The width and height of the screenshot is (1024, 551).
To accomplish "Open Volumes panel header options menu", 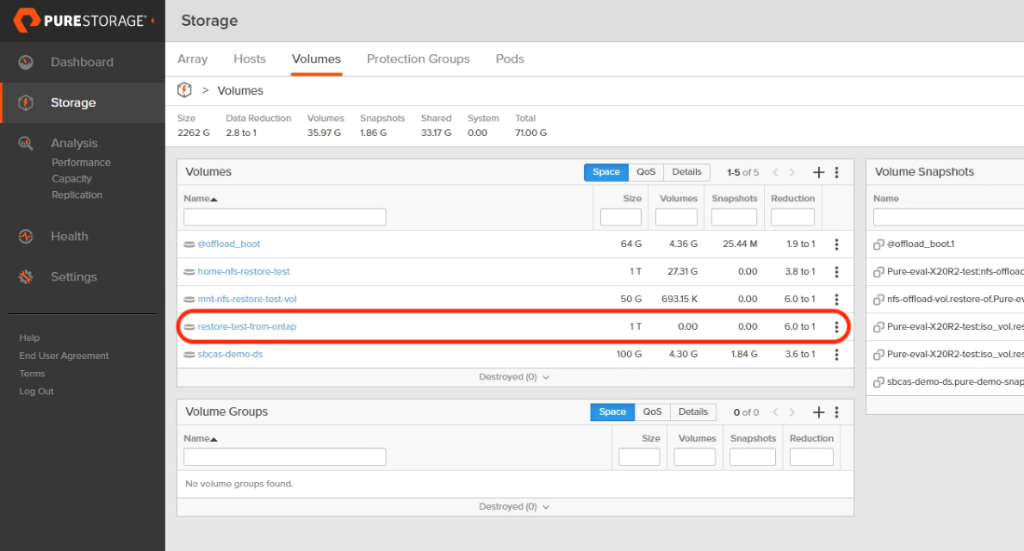I will click(x=837, y=172).
